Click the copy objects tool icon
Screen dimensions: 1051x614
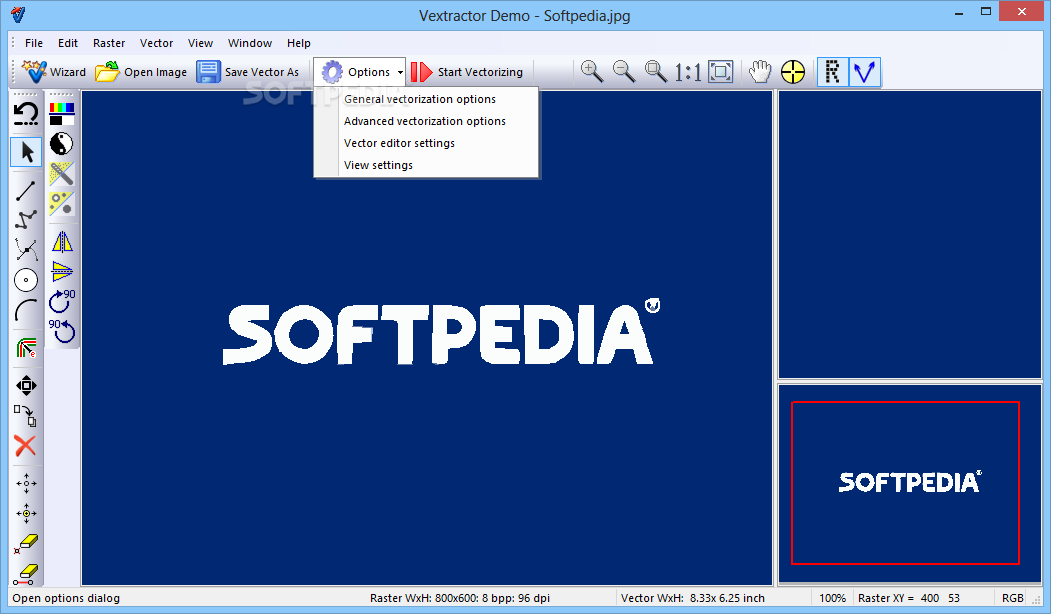[26, 416]
